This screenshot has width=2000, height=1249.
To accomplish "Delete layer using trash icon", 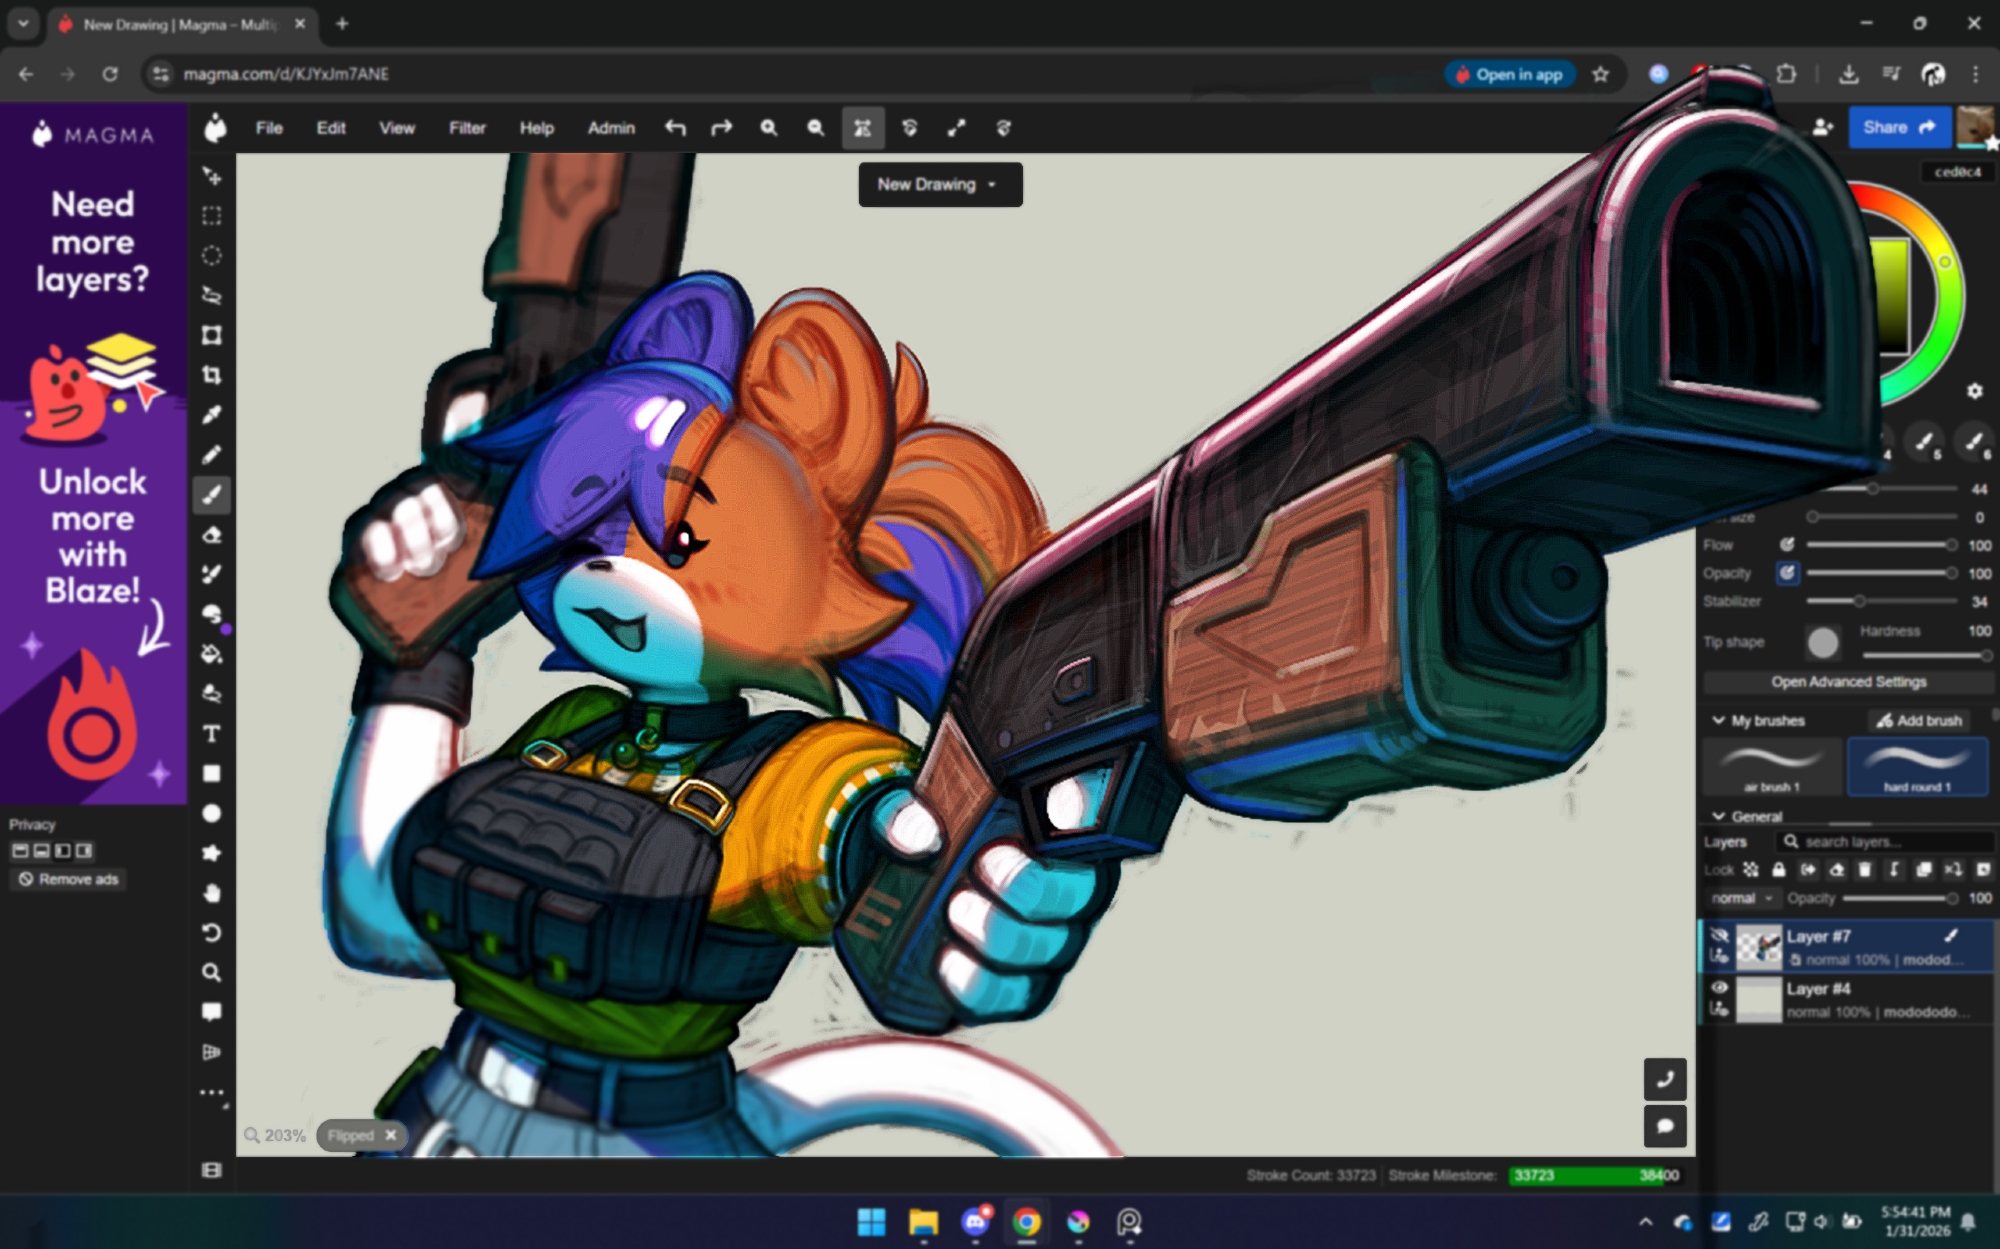I will click(1864, 870).
